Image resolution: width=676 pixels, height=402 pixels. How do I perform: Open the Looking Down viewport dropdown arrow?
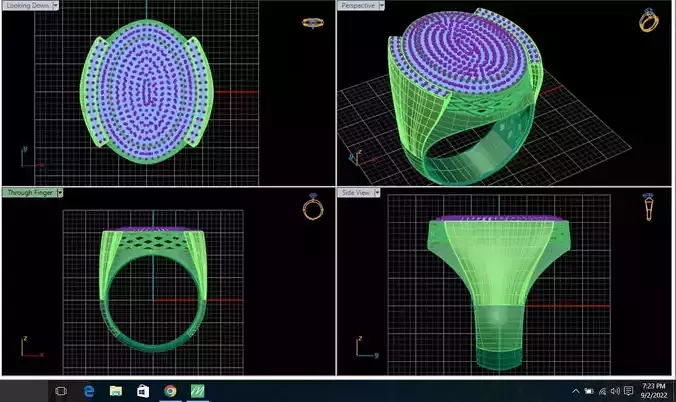point(55,5)
